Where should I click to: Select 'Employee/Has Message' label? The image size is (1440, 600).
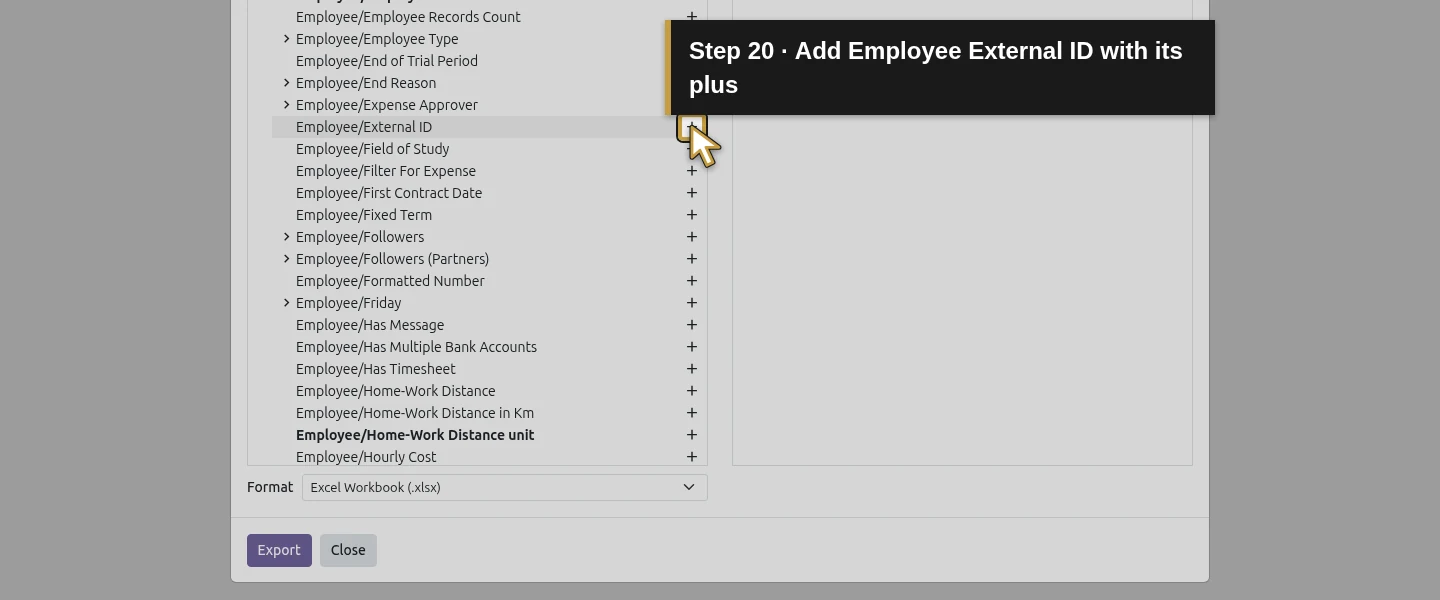370,325
